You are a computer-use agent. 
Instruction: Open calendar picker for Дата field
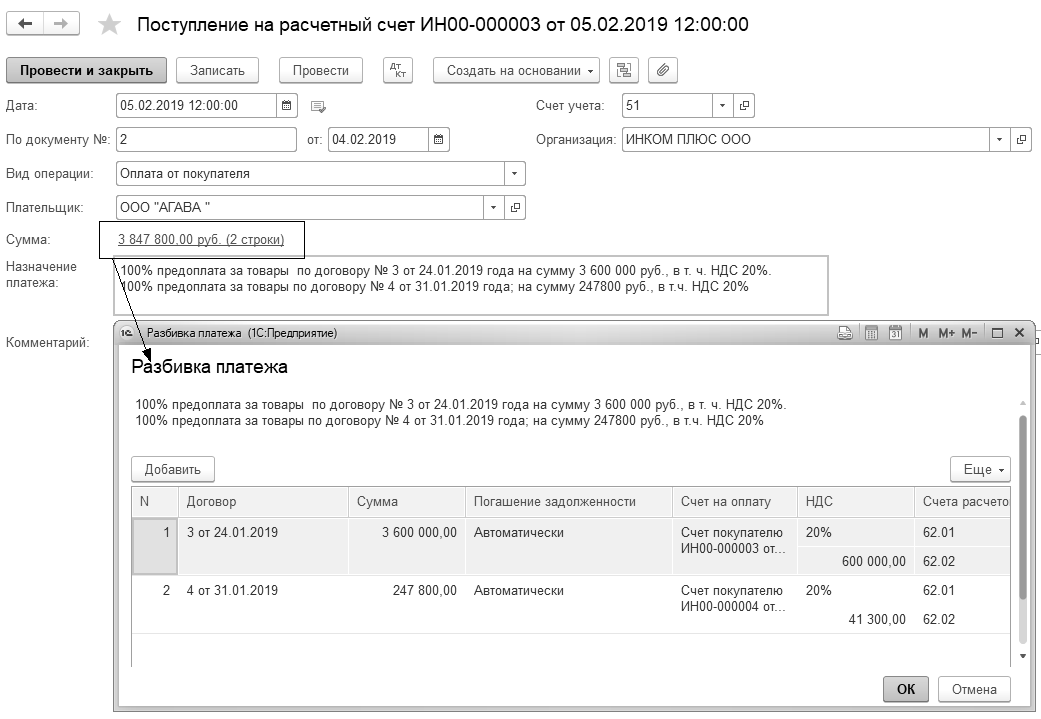click(x=287, y=106)
